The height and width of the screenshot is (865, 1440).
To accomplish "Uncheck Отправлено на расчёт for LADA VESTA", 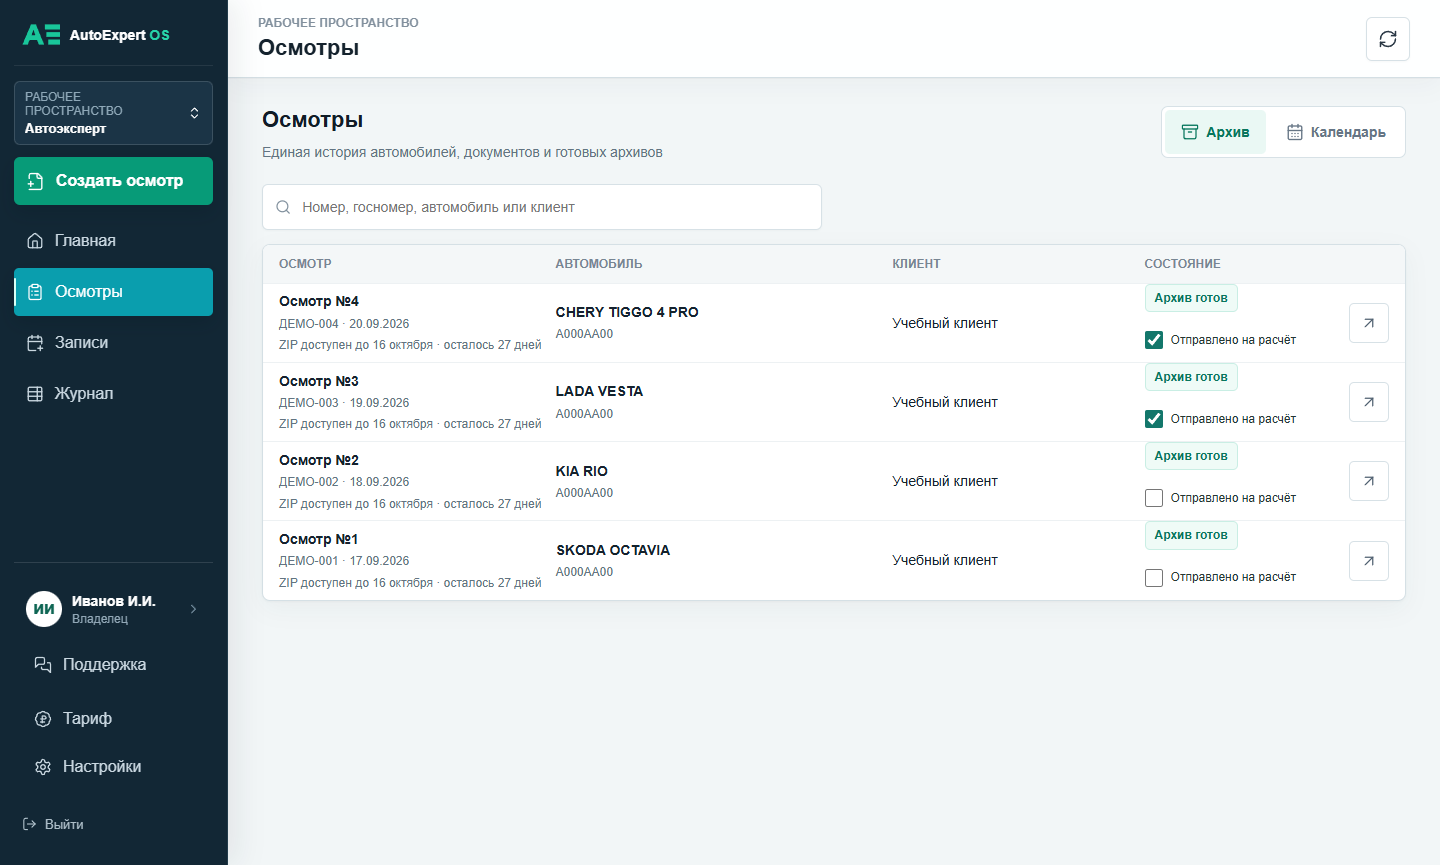I will [x=1154, y=419].
